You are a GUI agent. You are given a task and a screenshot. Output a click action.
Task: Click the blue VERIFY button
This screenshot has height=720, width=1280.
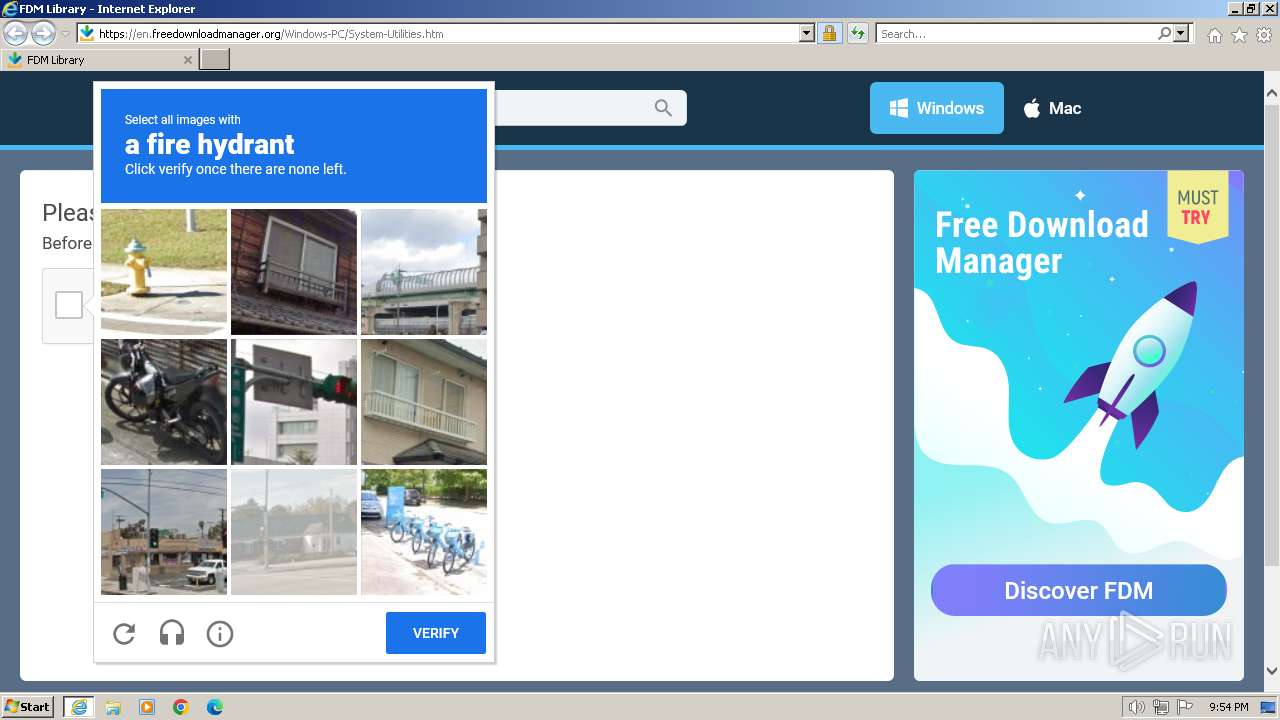(436, 633)
